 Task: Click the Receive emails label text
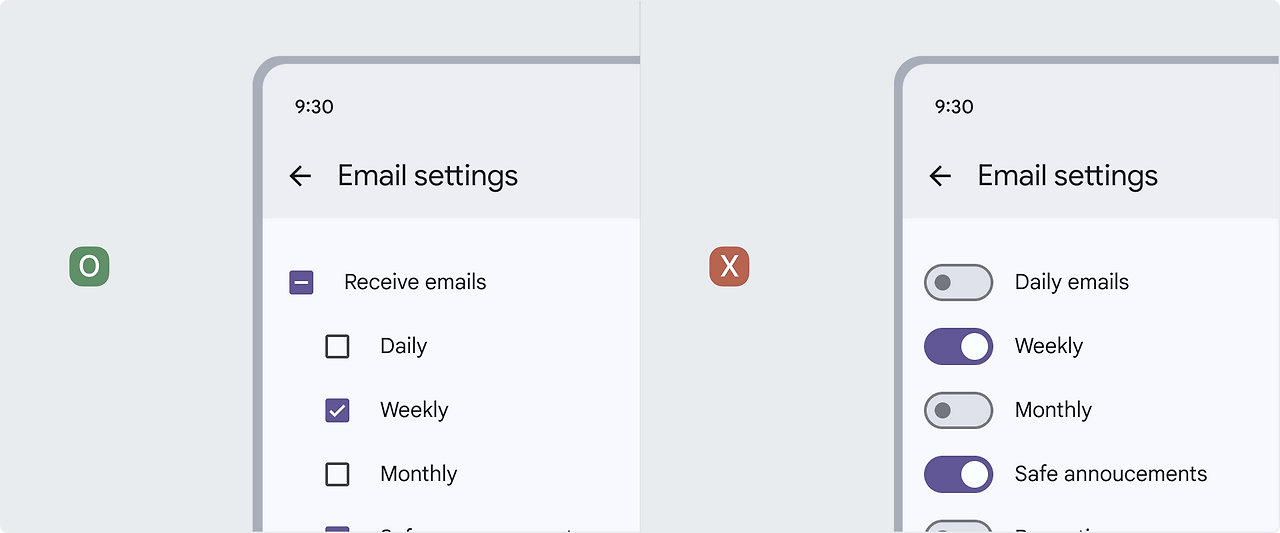(415, 282)
